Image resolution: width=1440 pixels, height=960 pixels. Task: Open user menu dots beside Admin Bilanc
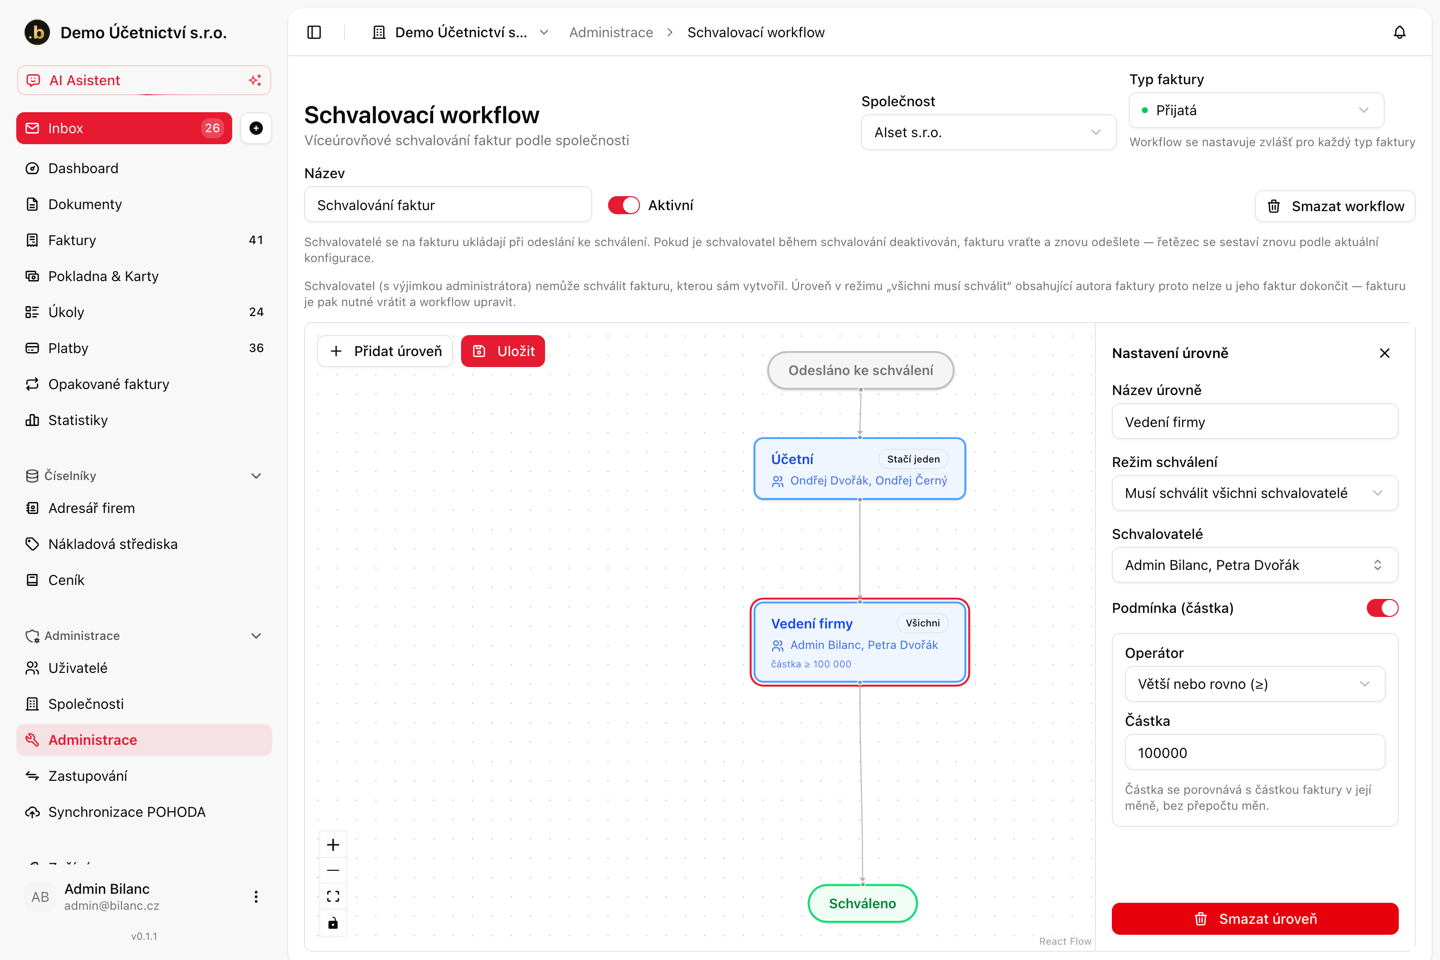point(256,897)
